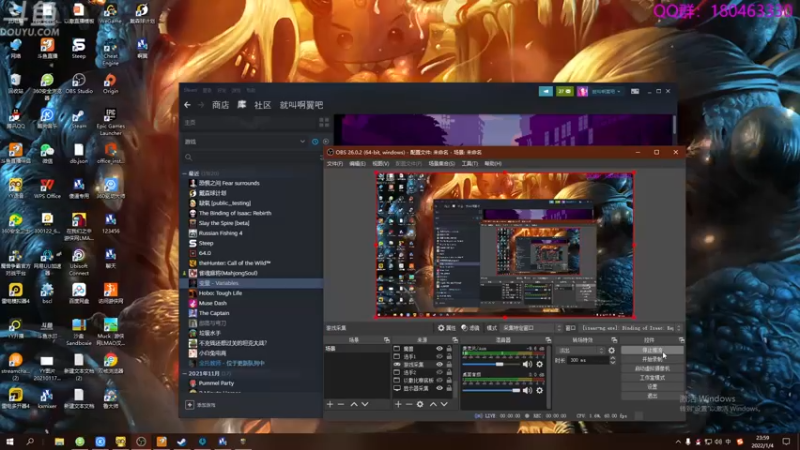Toggle visibility of 显示器采集 source
The width and height of the screenshot is (800, 450).
point(439,388)
